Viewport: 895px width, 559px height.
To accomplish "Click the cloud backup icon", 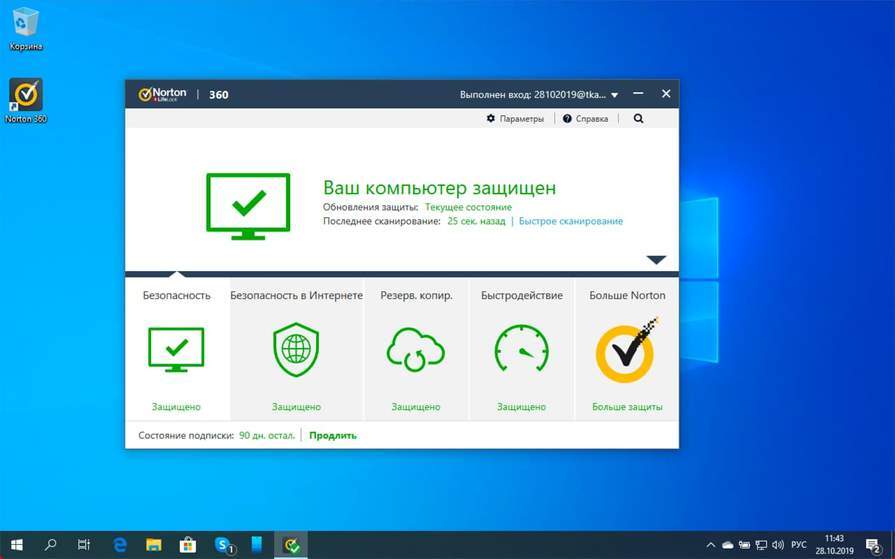I will pyautogui.click(x=415, y=350).
